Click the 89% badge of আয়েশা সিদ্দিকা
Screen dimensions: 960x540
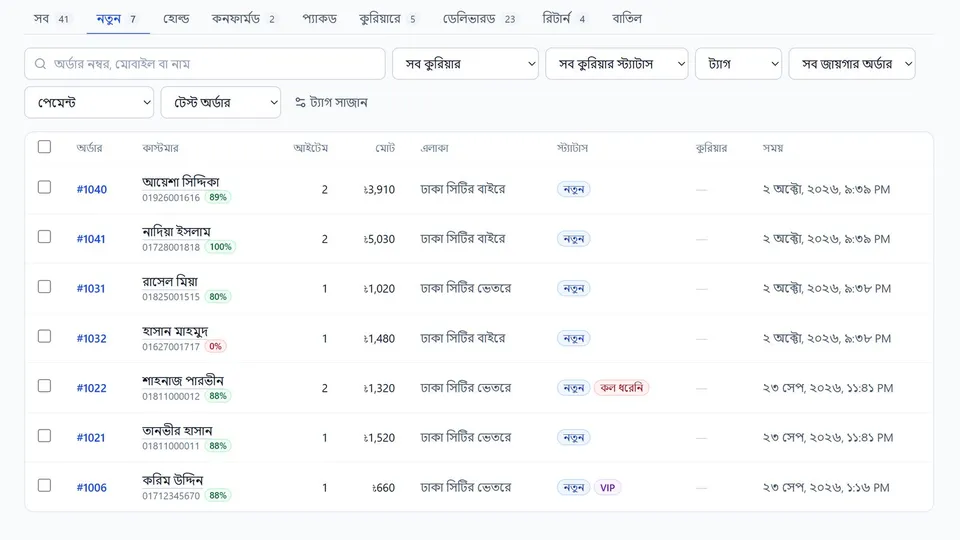(217, 197)
